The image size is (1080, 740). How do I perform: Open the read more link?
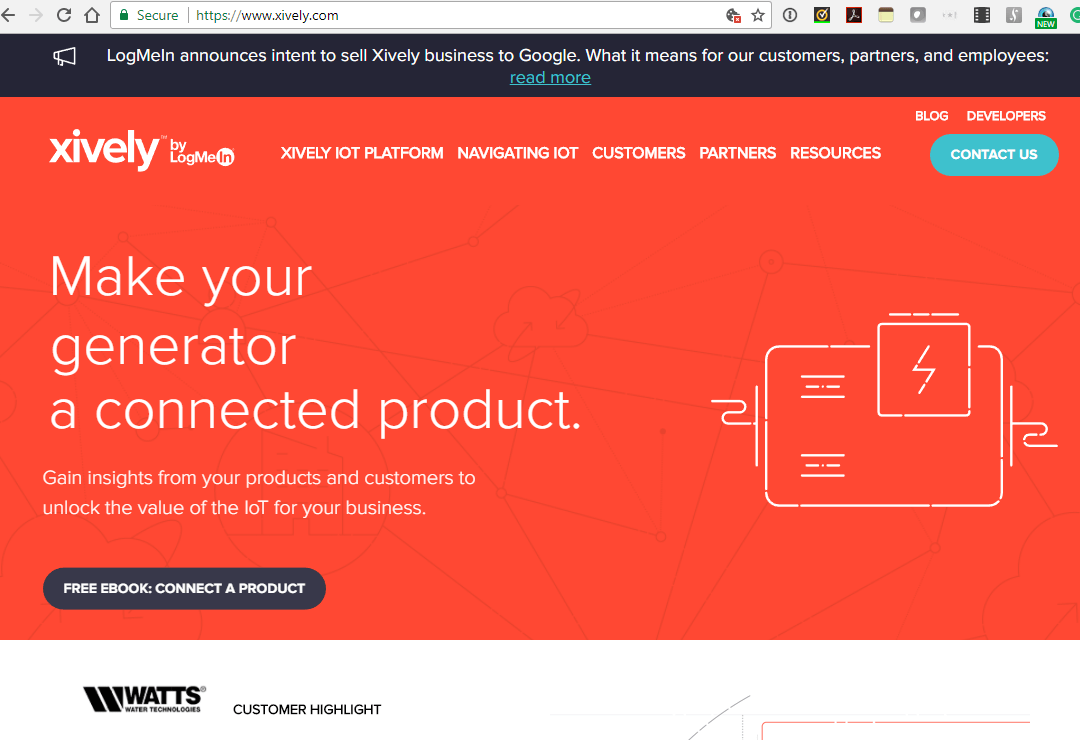tap(550, 77)
